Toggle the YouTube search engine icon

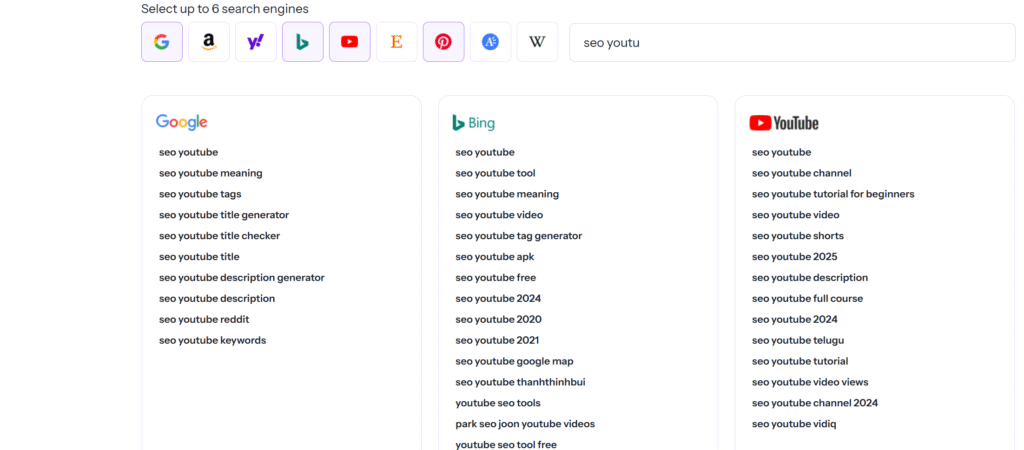tap(350, 42)
